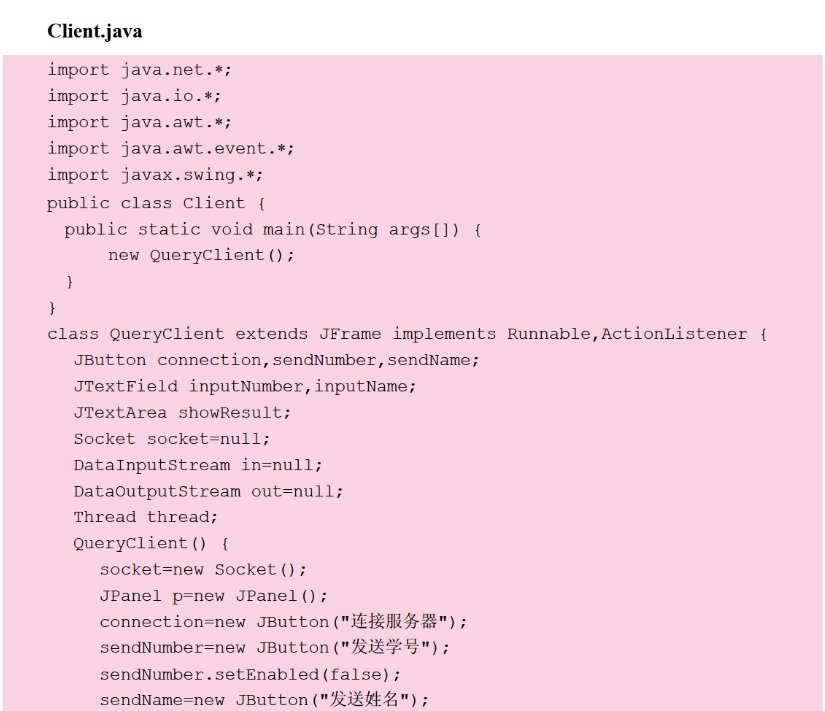
Task: Click the JTextField inputNumber,inputName line
Action: (244, 386)
